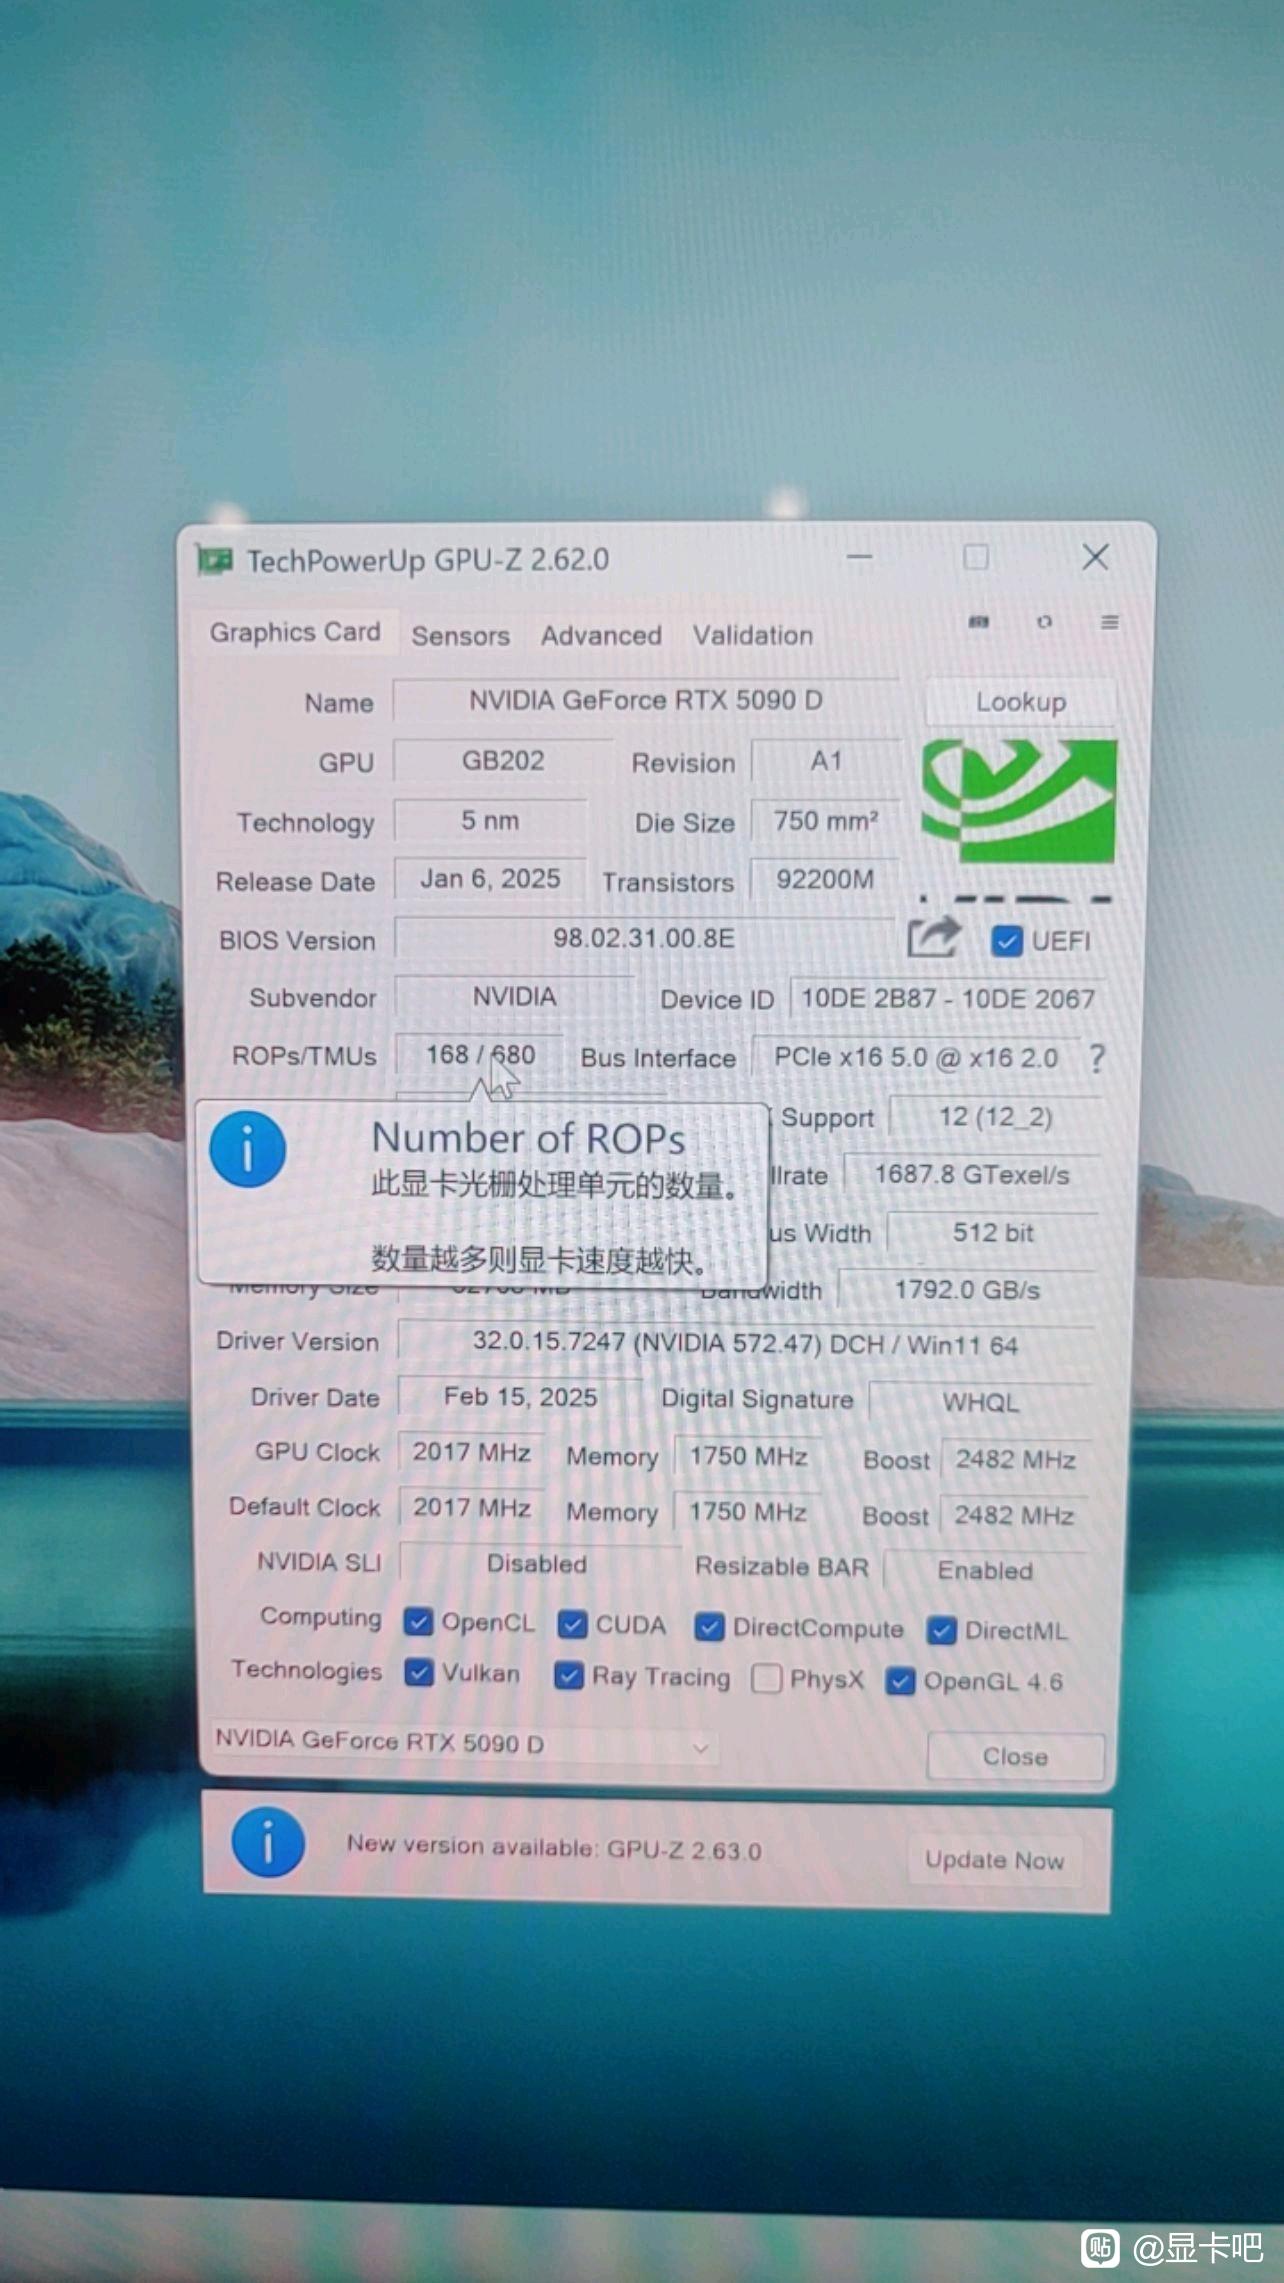
Task: Click the Digital Signature field showing WHQL
Action: [980, 1403]
